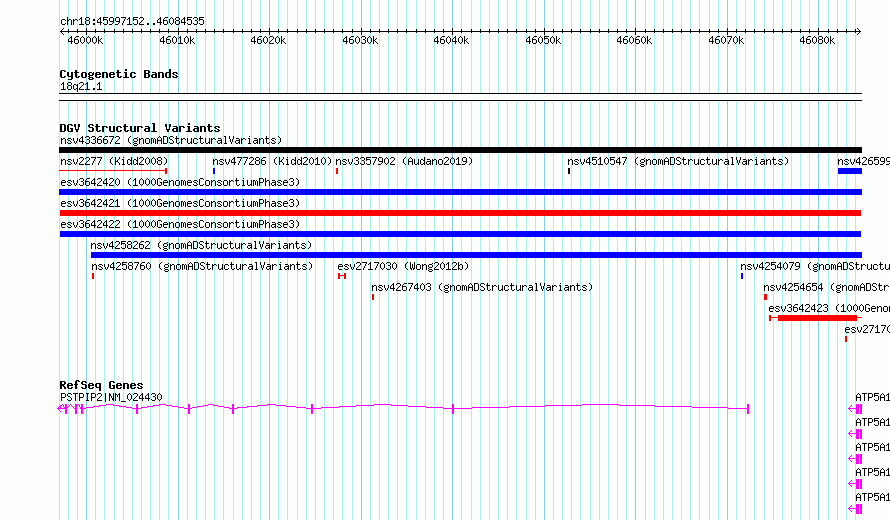The width and height of the screenshot is (890, 520).
Task: Open variant esv3642420 label
Action: 180,182
